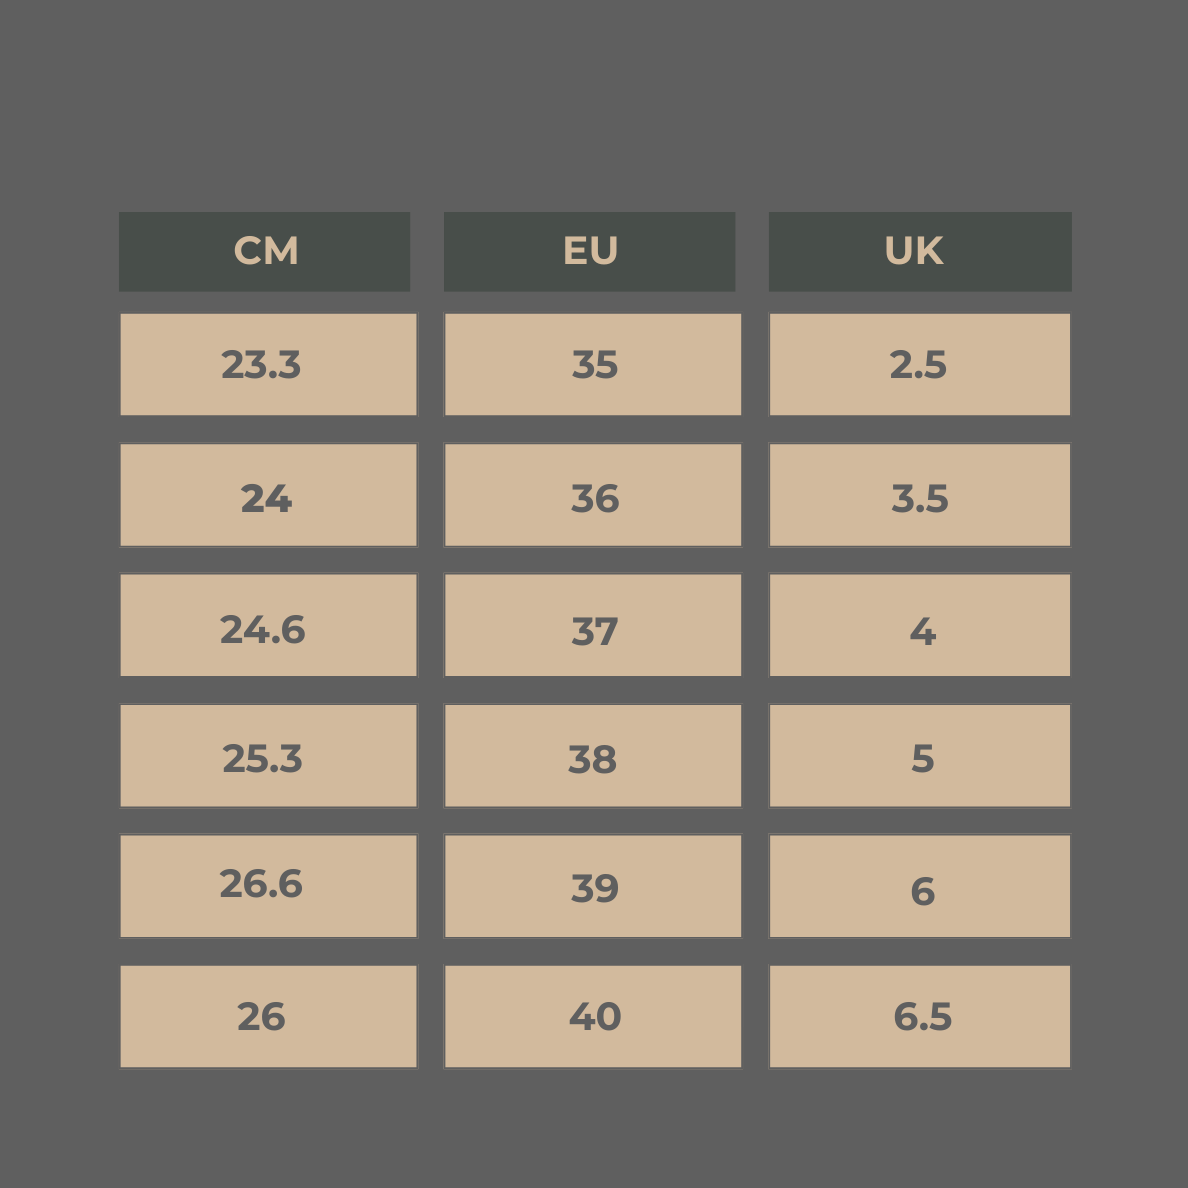Choose the EU size 39 cell
This screenshot has width=1188, height=1188.
(x=593, y=886)
